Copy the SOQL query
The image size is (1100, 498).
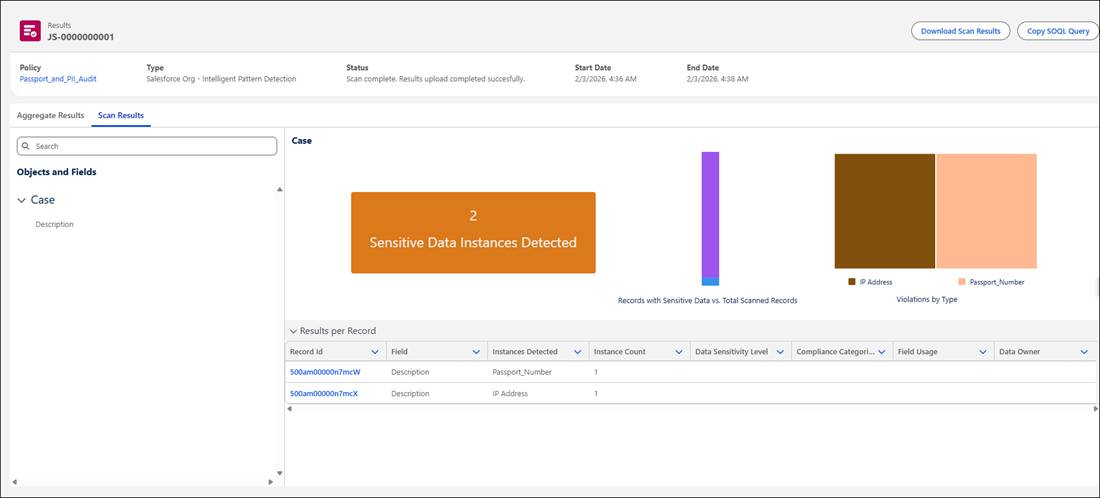point(1059,31)
